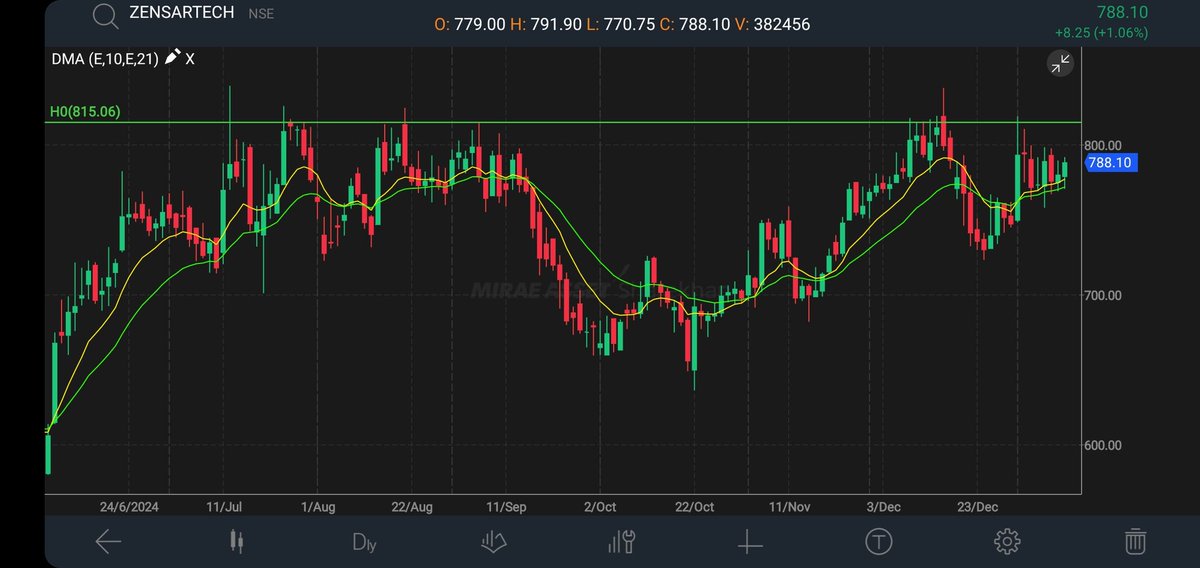
Task: Activate the crosshair tool
Action: coord(750,542)
